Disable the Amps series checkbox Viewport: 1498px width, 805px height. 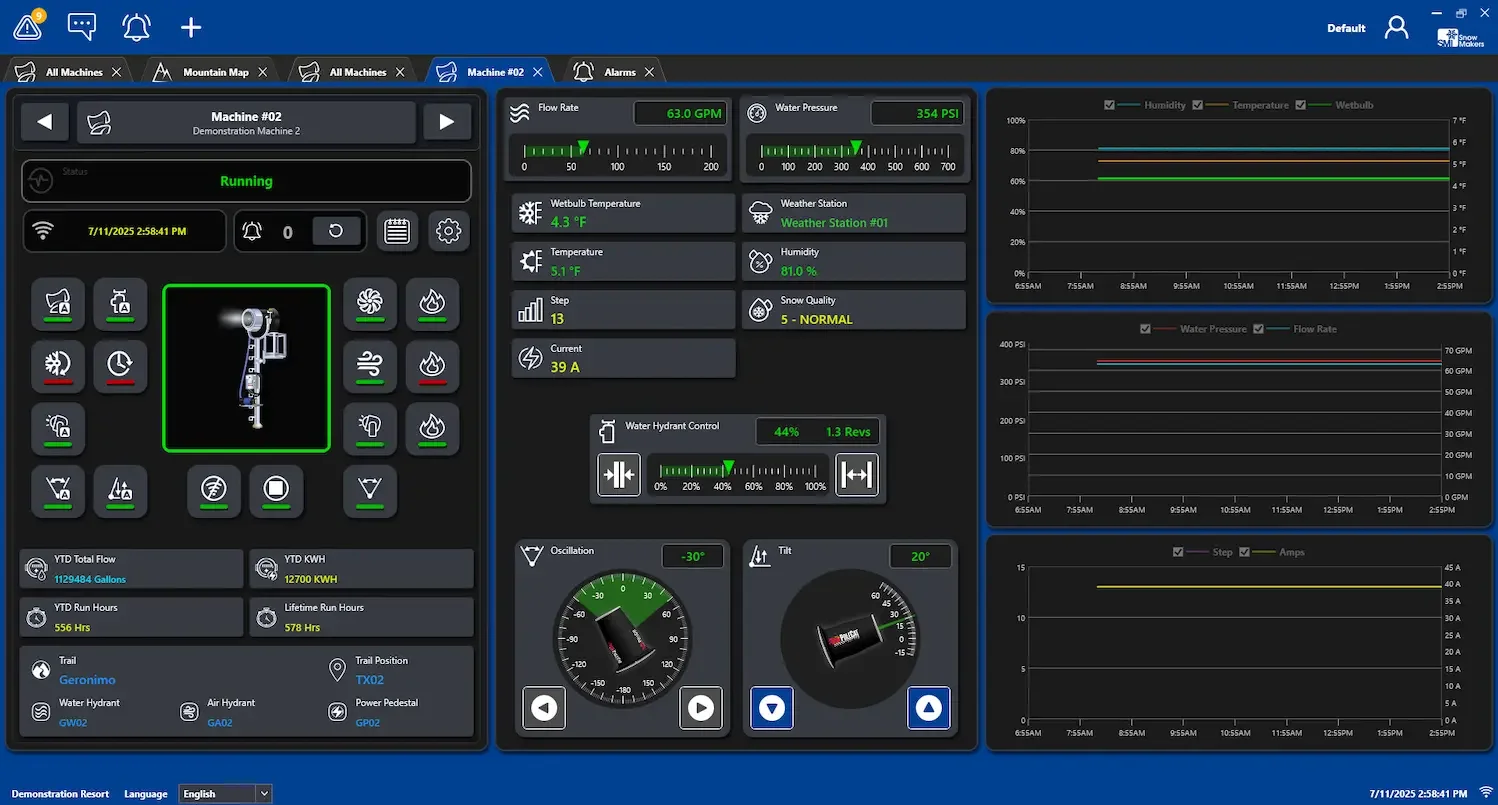(x=1245, y=551)
